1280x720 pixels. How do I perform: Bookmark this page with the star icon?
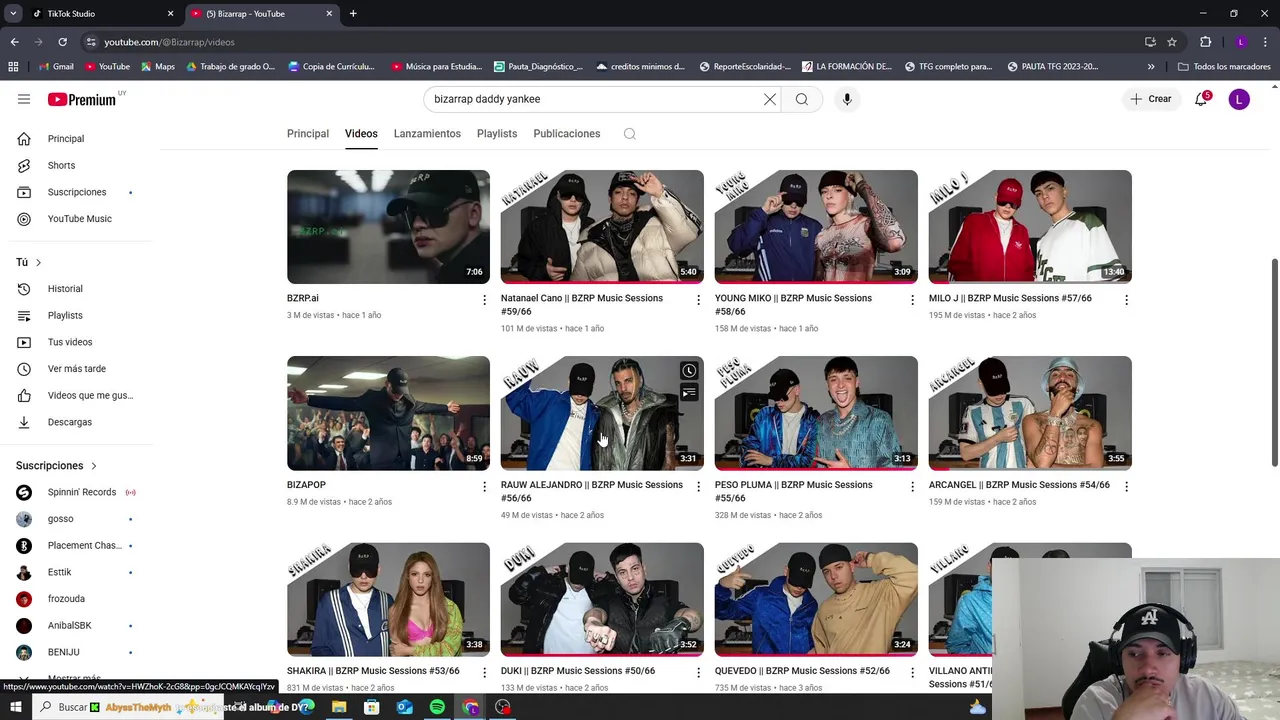click(1172, 42)
